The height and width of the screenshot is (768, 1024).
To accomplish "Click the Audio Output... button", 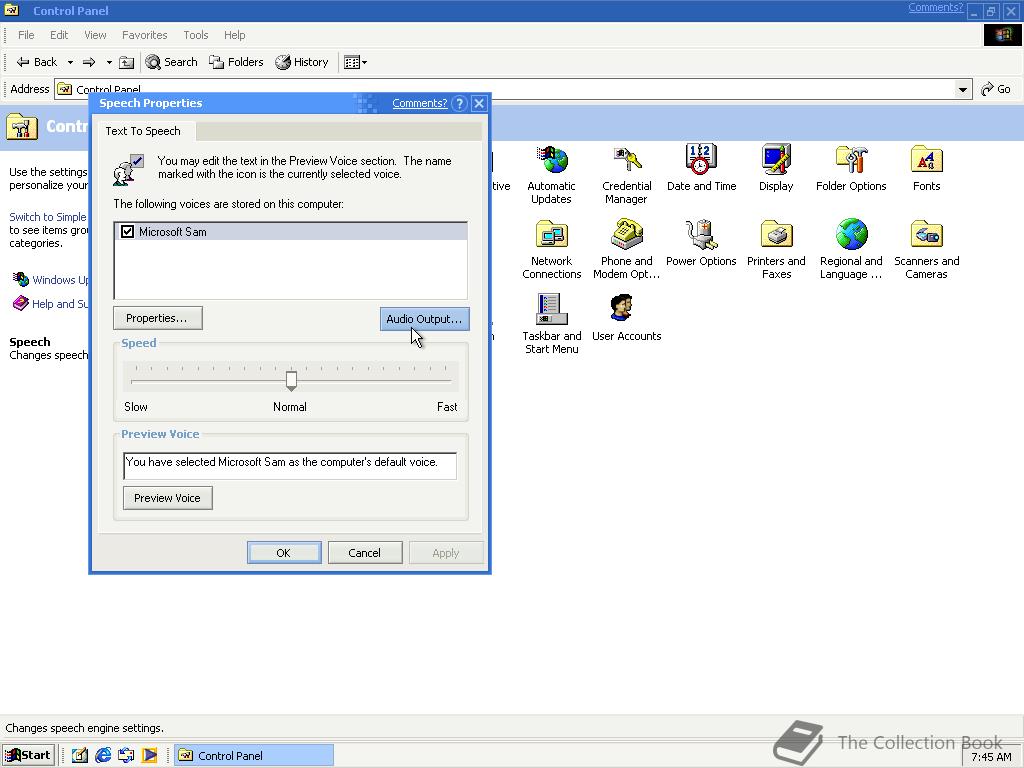I will point(424,319).
